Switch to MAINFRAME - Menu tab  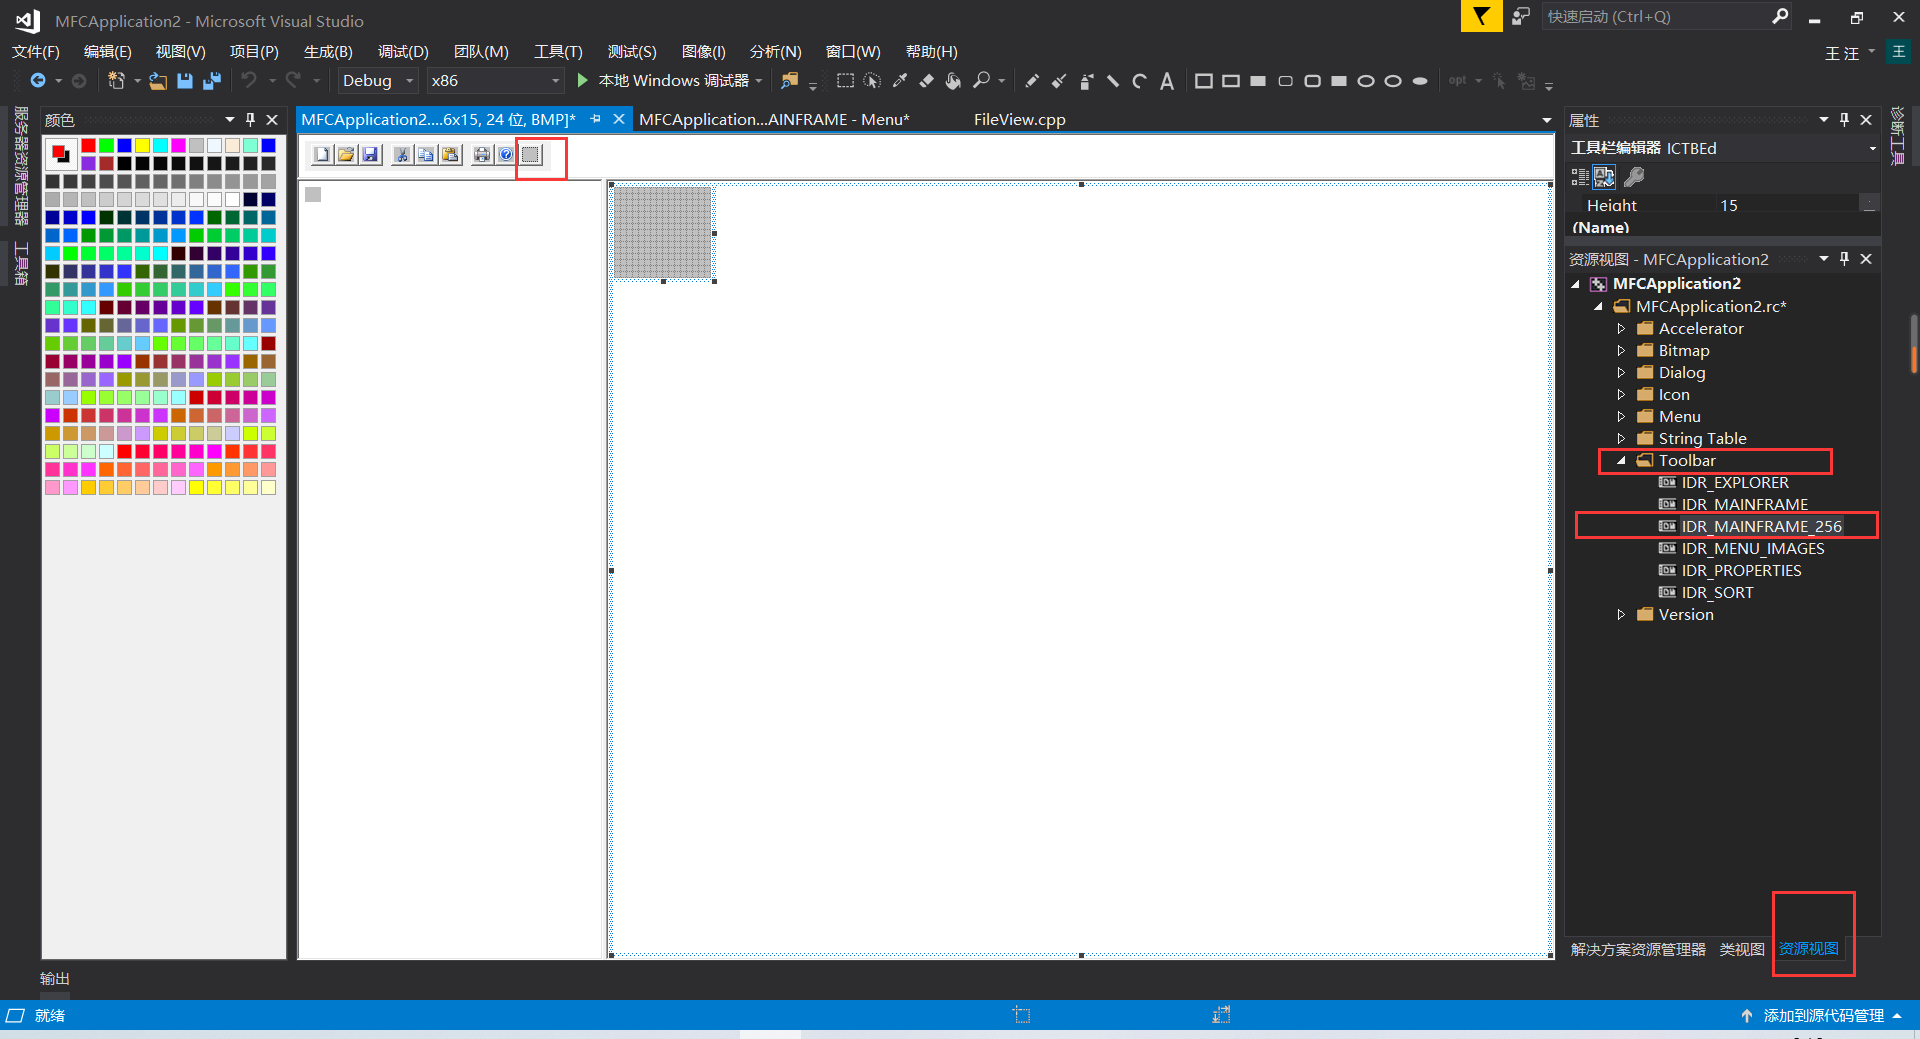[774, 119]
